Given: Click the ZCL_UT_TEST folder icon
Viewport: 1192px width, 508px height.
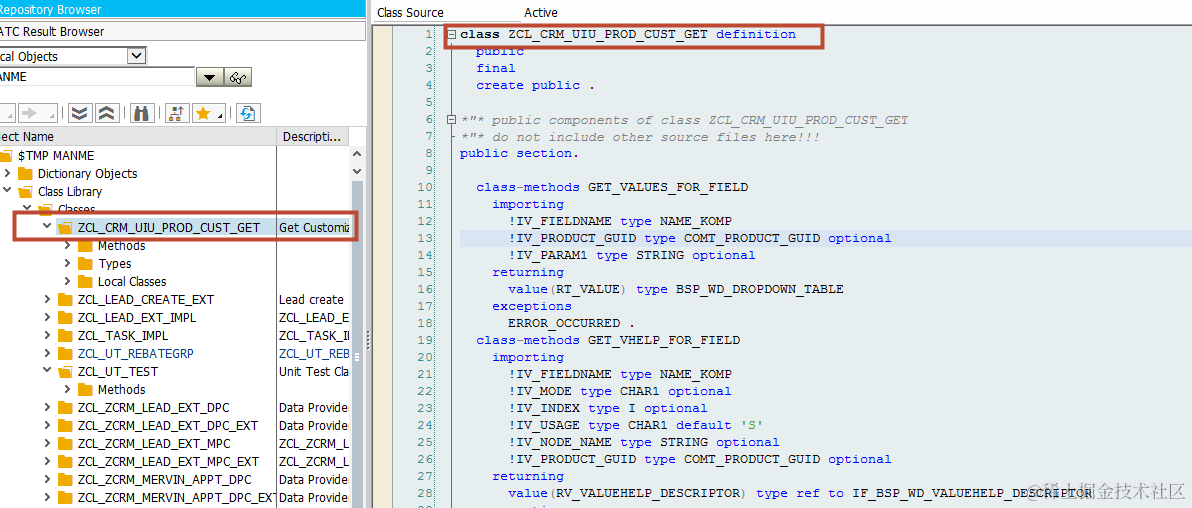Looking at the screenshot, I should click(65, 372).
